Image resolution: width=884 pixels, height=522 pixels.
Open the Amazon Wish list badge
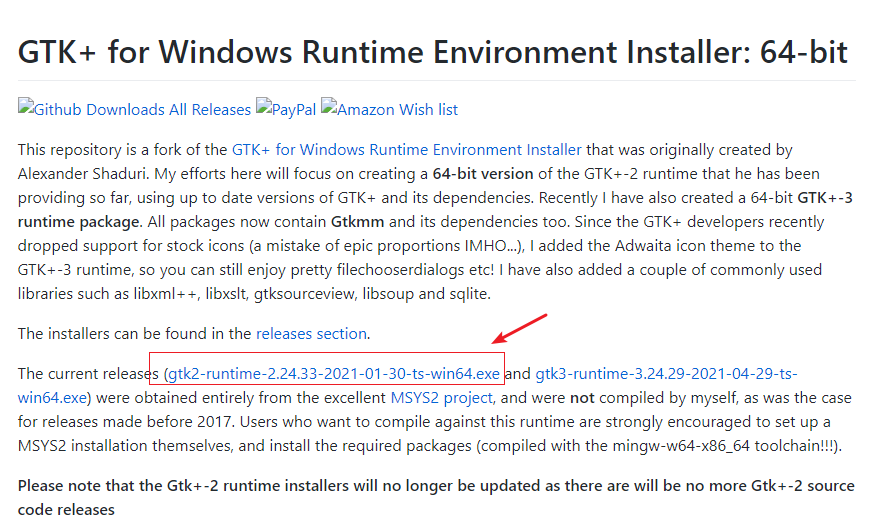tap(390, 109)
